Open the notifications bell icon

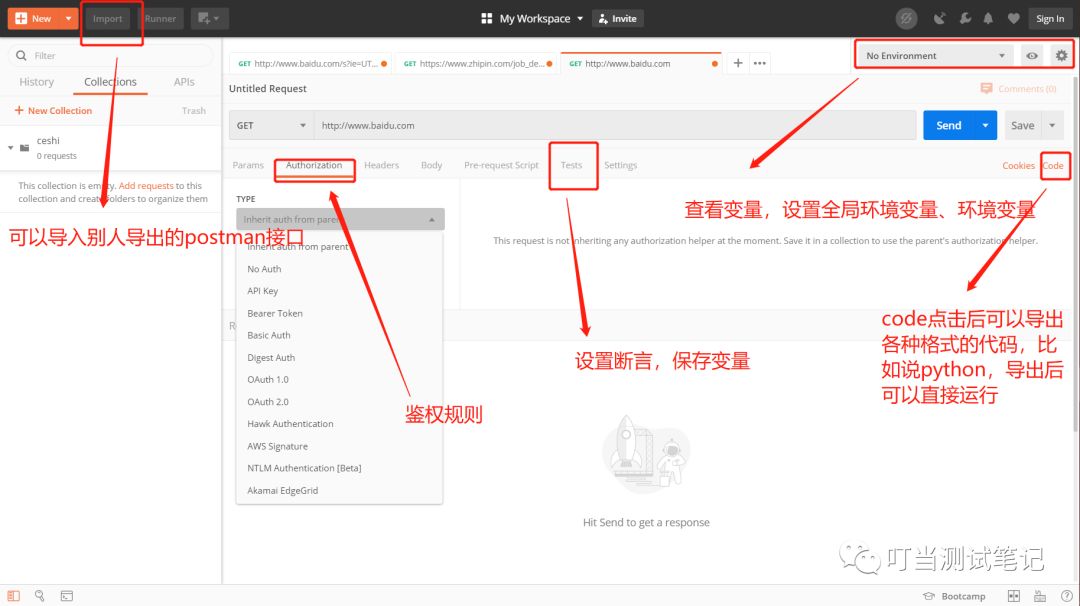tap(988, 19)
